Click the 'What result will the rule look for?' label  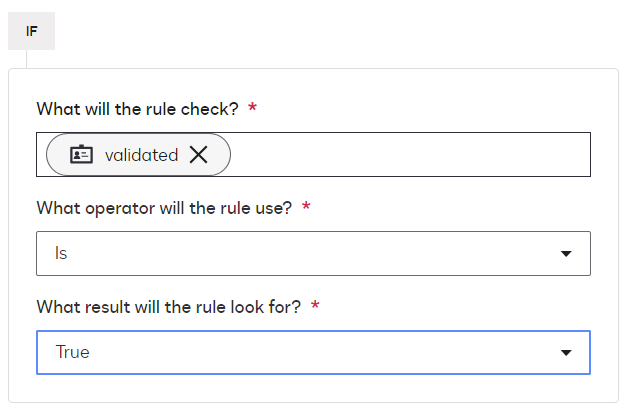168,307
